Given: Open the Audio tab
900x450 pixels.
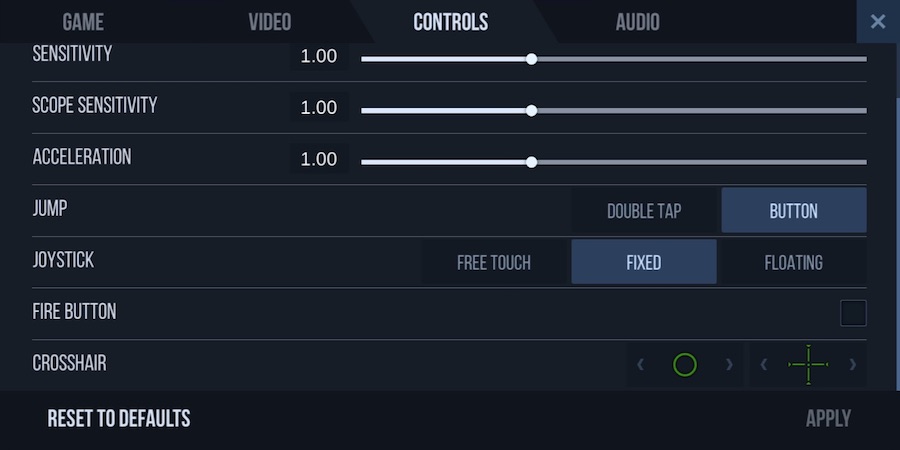Looking at the screenshot, I should pos(638,22).
